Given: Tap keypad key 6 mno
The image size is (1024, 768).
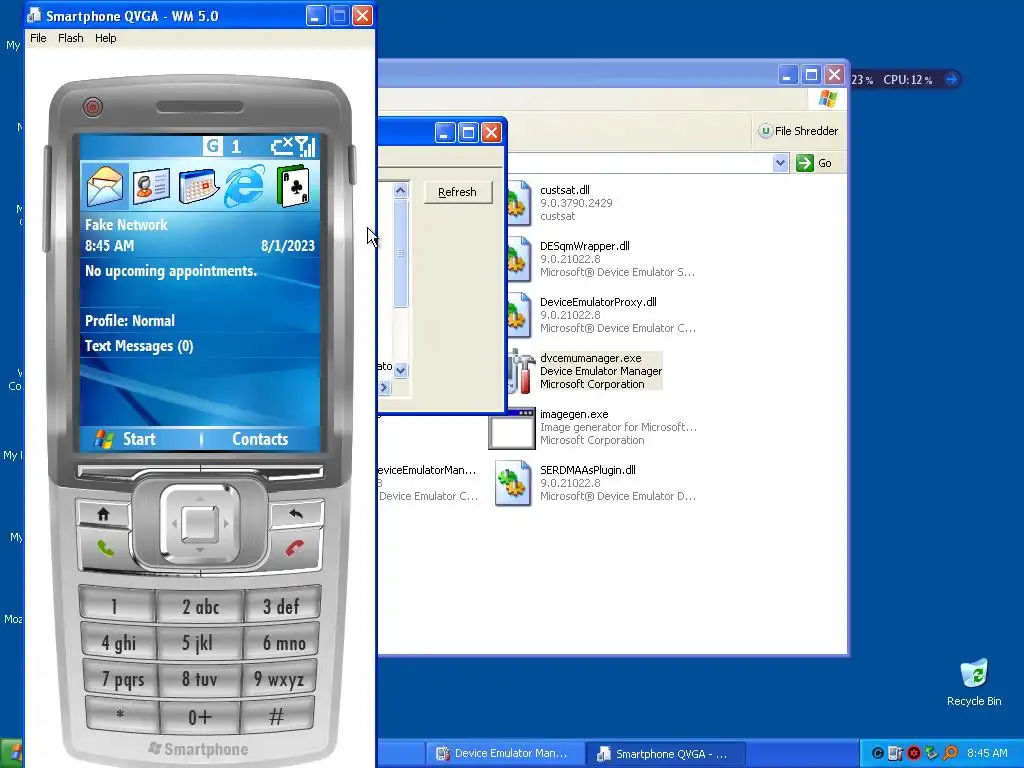Looking at the screenshot, I should [281, 643].
